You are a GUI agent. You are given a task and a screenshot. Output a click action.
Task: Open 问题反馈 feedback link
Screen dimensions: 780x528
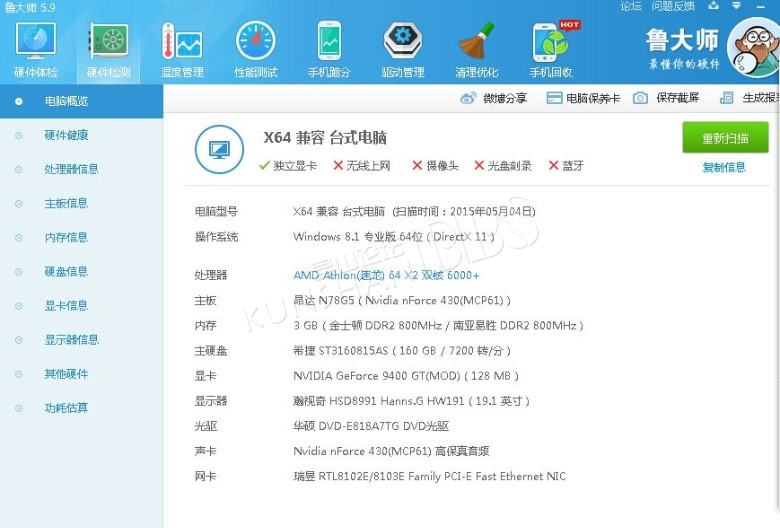click(x=673, y=6)
